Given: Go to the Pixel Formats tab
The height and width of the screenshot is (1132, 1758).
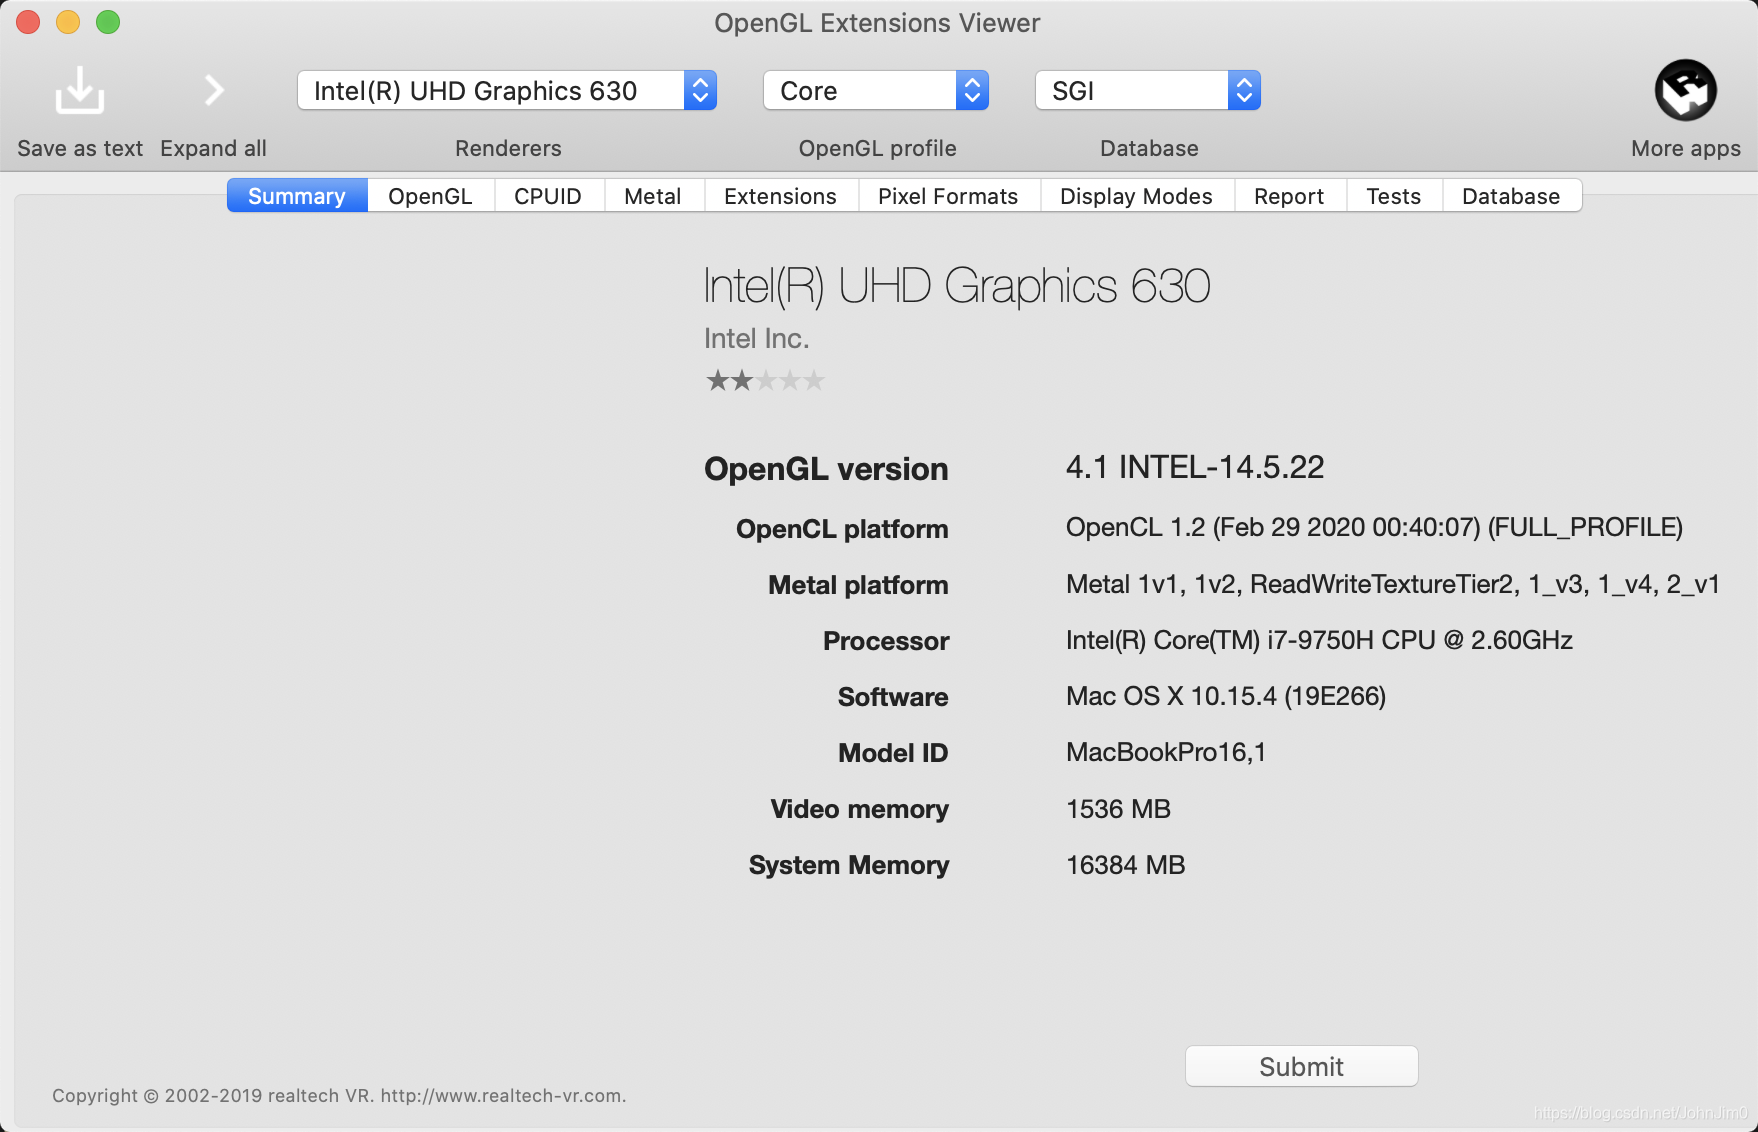Looking at the screenshot, I should [948, 196].
